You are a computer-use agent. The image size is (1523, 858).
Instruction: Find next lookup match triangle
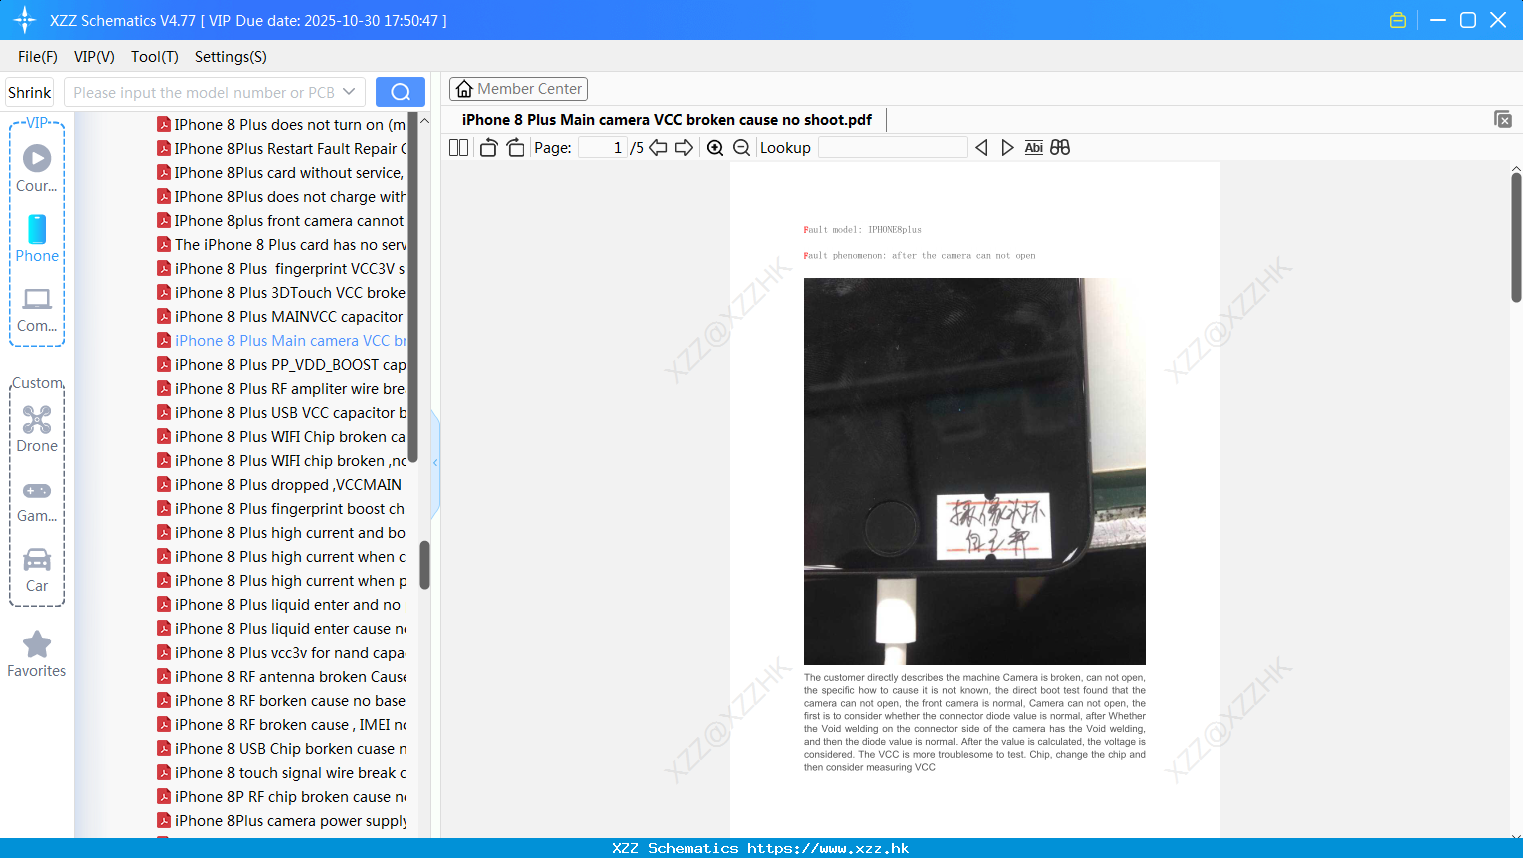coord(1007,148)
